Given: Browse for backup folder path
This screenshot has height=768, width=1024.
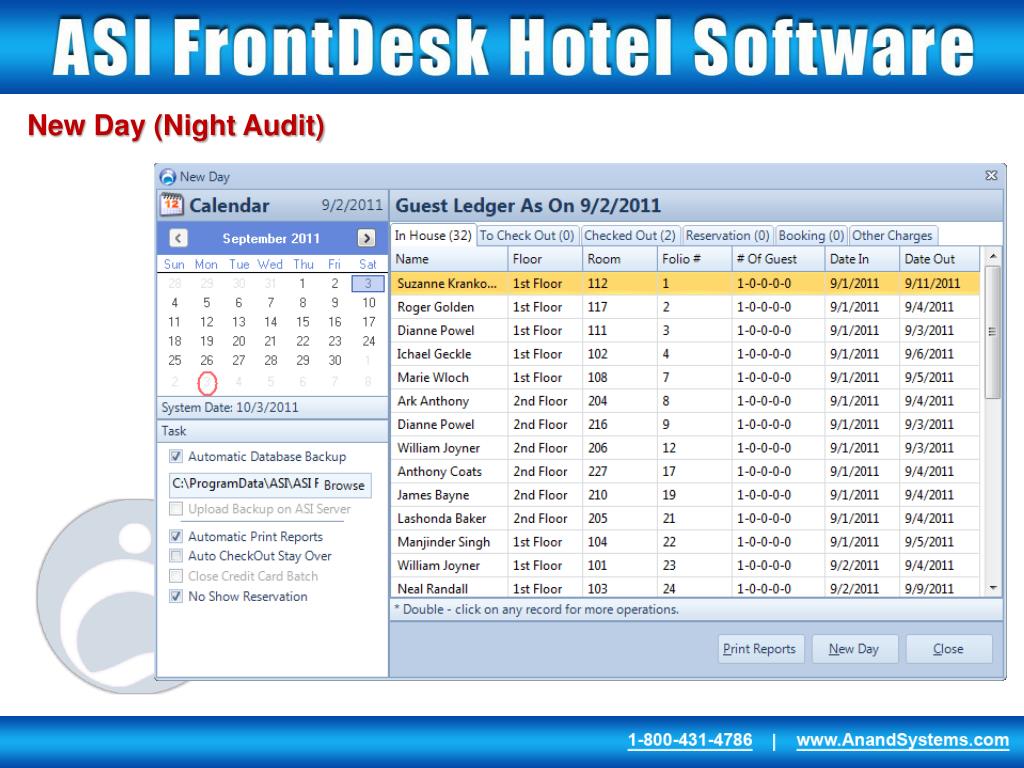Looking at the screenshot, I should 344,485.
